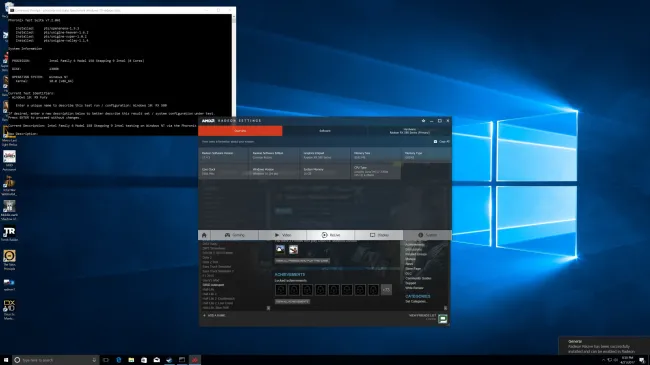Click the taskbar clock
The height and width of the screenshot is (365, 650).
click(627, 360)
